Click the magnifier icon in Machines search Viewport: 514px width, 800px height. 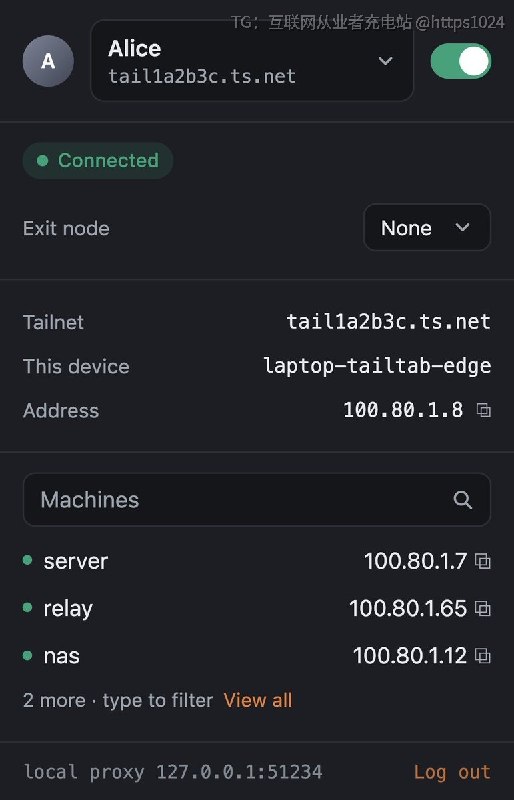tap(462, 499)
